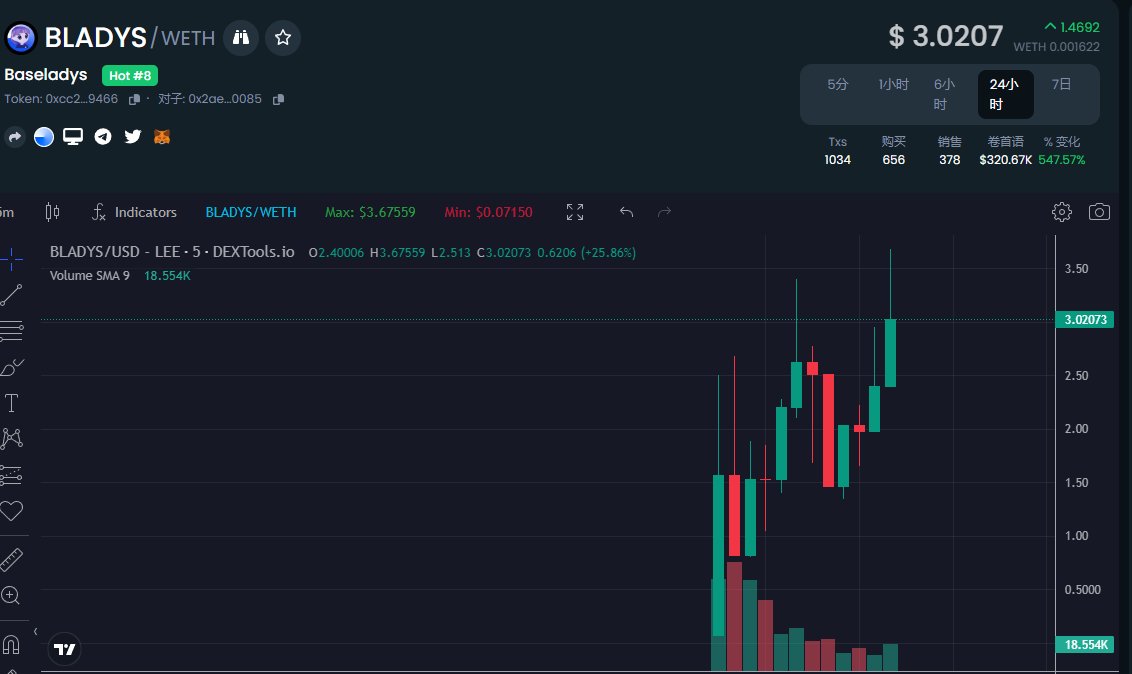
Task: Click the Txs count 1034
Action: coord(837,160)
